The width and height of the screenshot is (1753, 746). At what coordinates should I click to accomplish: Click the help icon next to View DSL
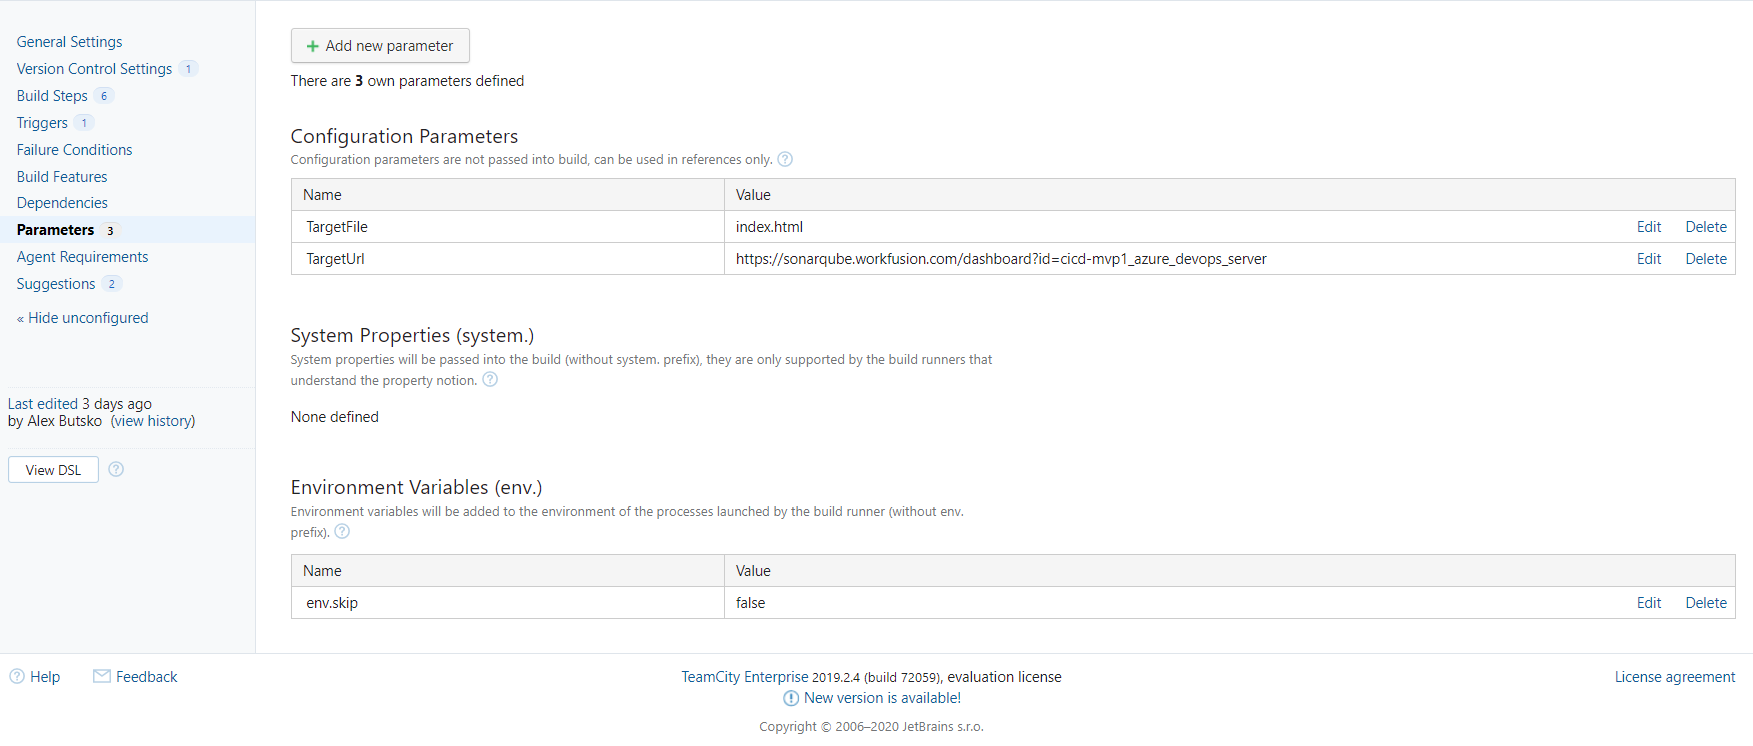pyautogui.click(x=116, y=469)
